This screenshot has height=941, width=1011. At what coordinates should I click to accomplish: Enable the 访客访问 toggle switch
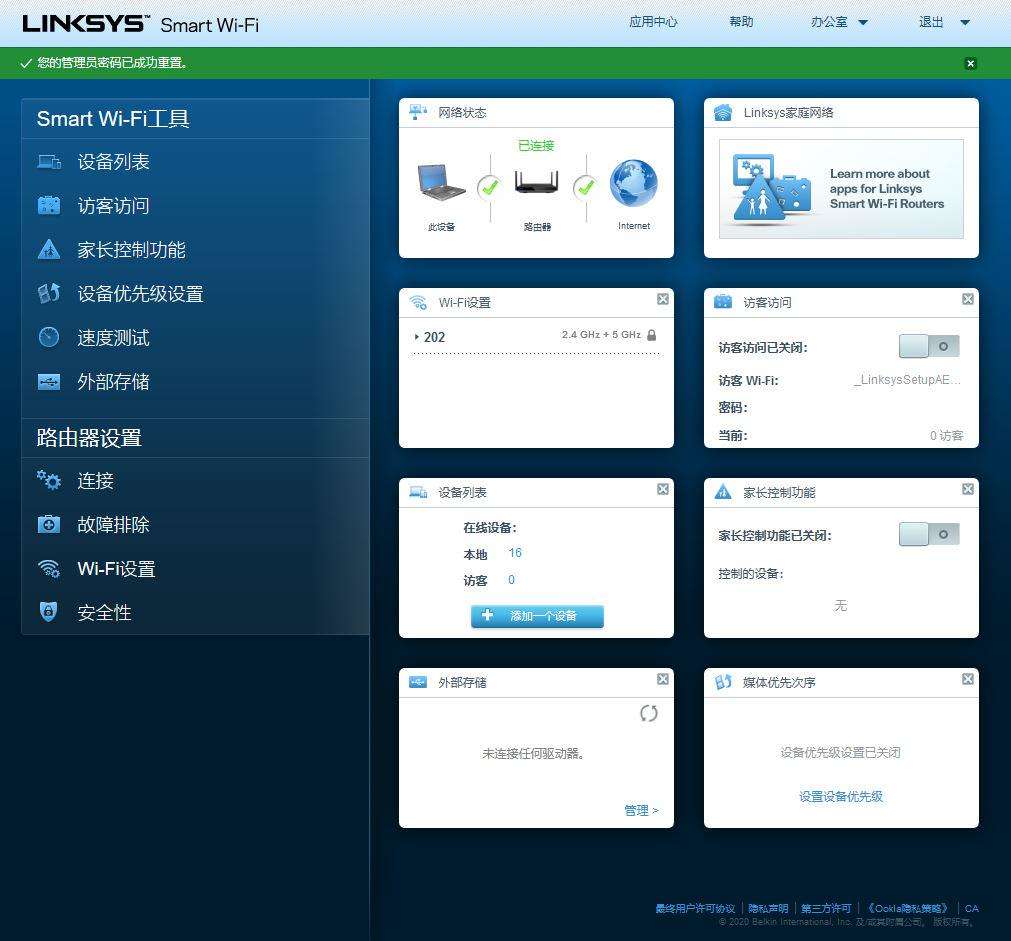(928, 345)
